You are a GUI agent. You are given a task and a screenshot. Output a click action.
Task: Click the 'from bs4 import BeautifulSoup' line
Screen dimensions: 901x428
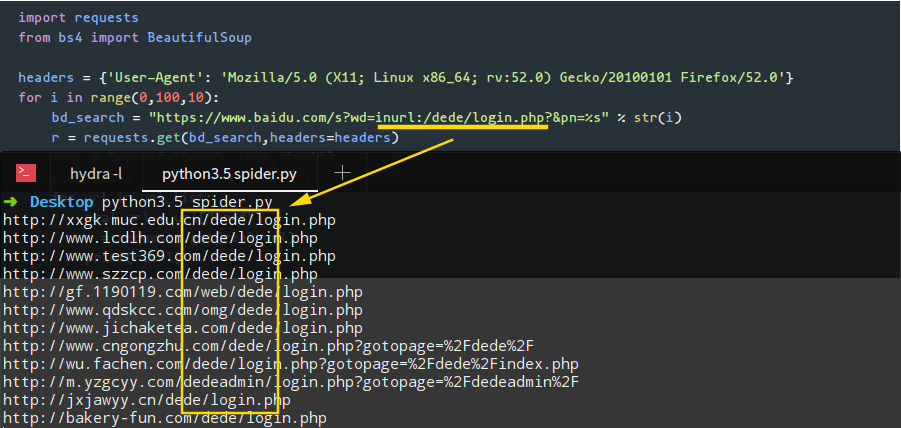(135, 38)
